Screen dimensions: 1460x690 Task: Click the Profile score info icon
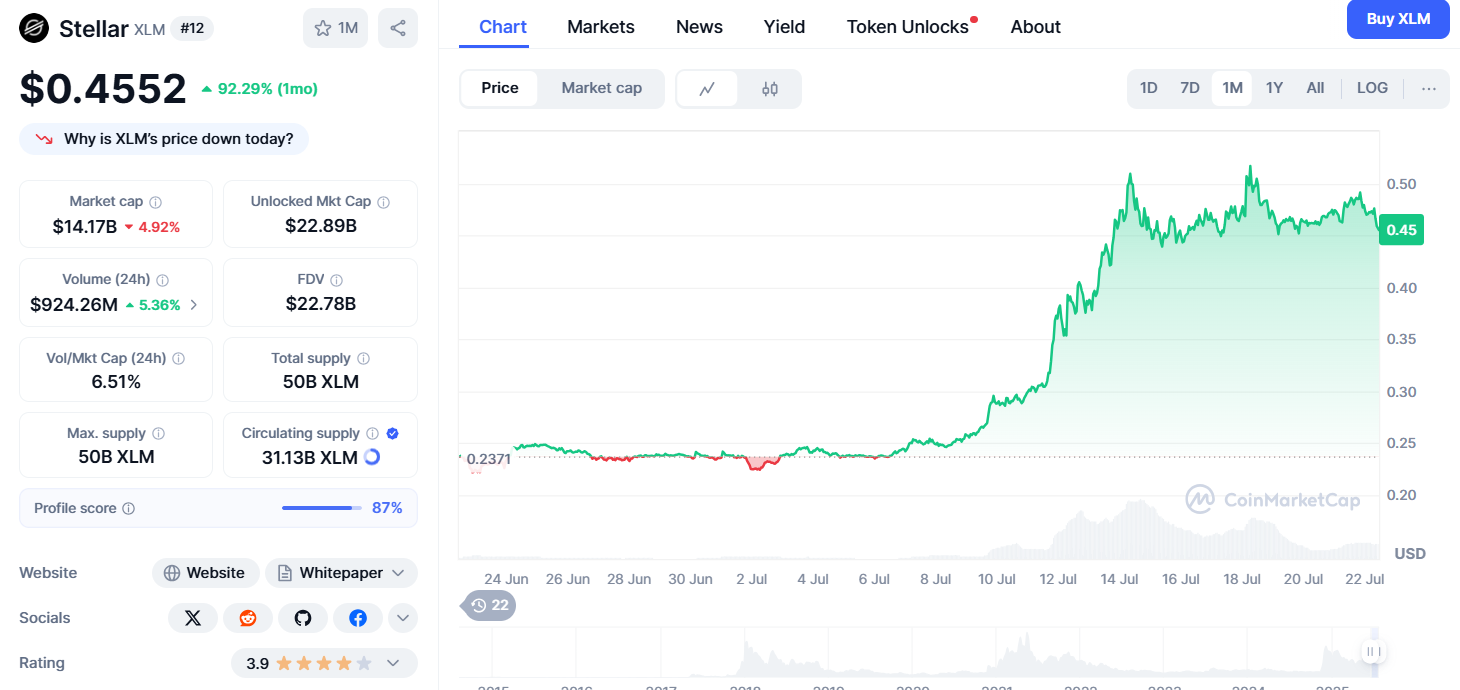[128, 509]
